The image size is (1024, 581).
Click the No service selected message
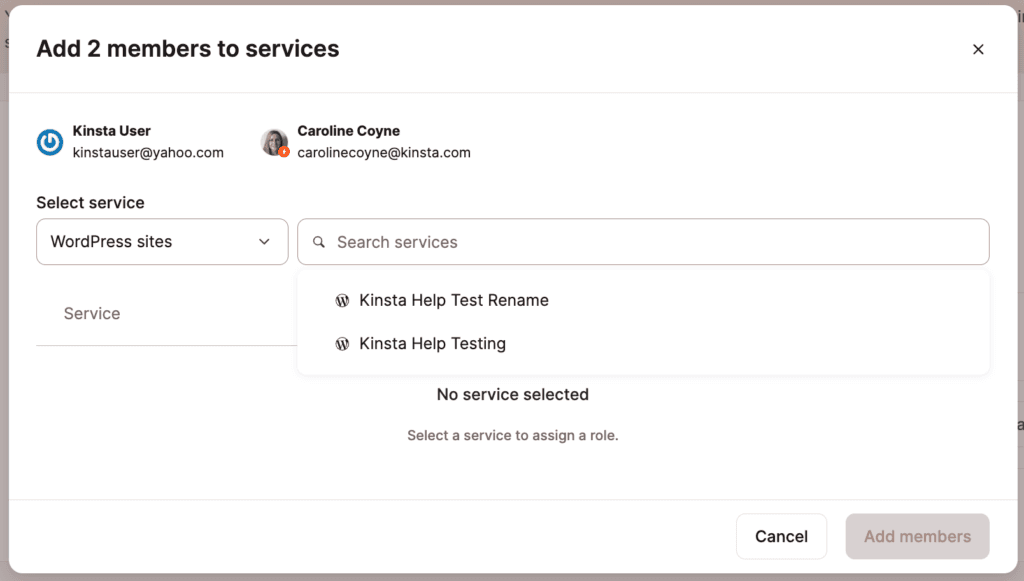tap(513, 394)
